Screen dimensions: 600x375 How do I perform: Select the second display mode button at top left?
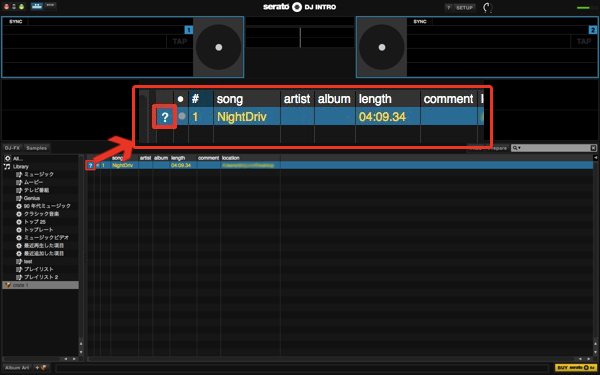coord(49,6)
